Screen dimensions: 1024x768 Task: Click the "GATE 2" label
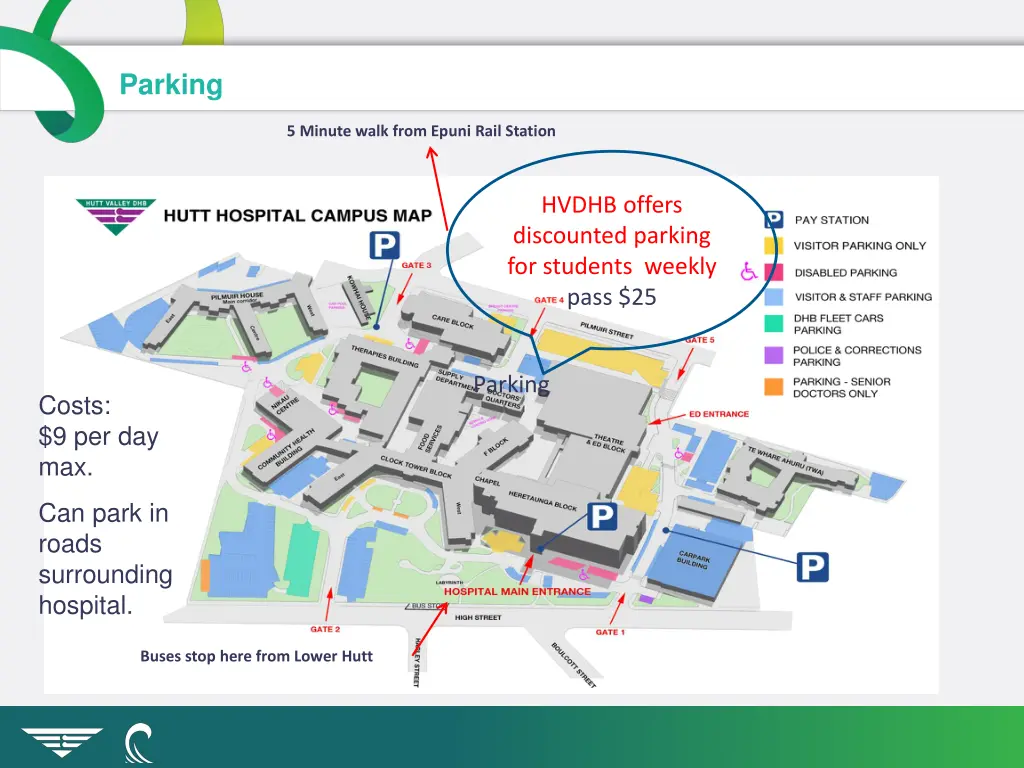coord(325,629)
